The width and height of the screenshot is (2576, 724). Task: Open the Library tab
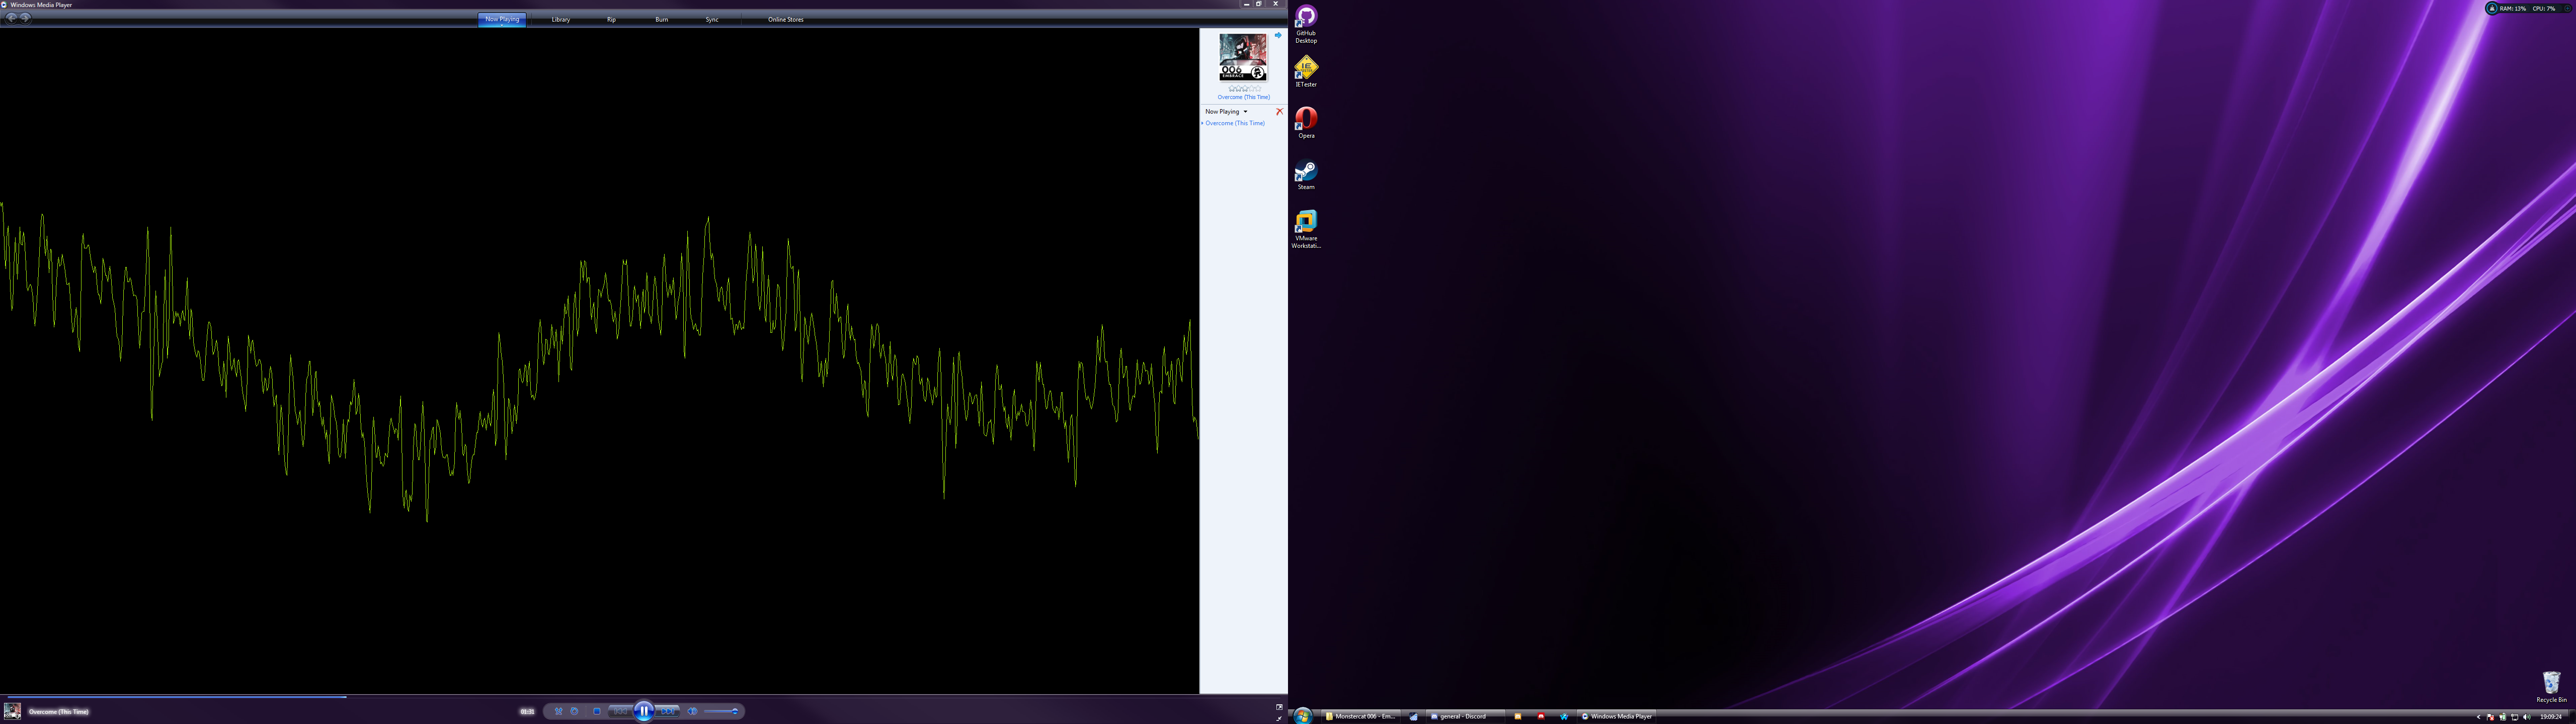point(561,19)
